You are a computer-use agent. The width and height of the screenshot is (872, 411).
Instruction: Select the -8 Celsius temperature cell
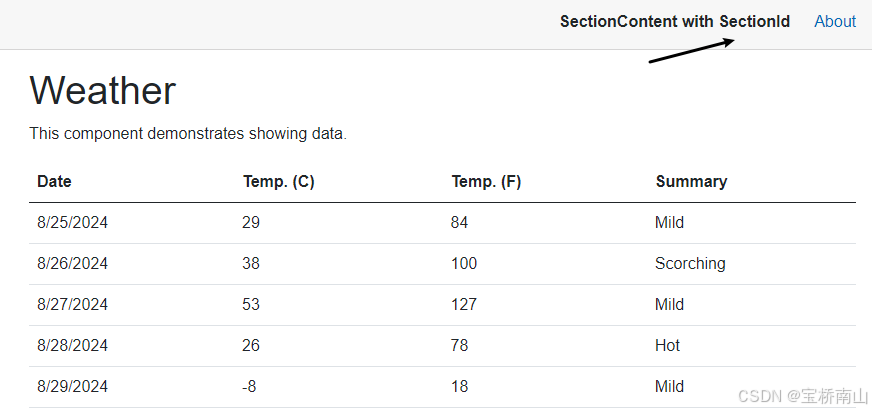[249, 386]
